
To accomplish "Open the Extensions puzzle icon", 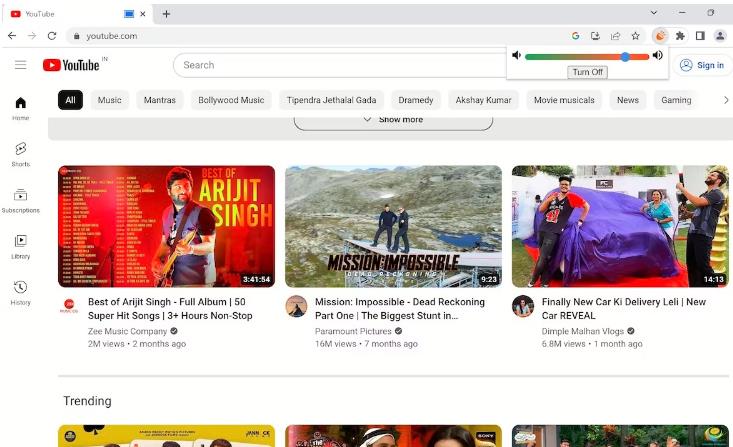I will tap(680, 36).
